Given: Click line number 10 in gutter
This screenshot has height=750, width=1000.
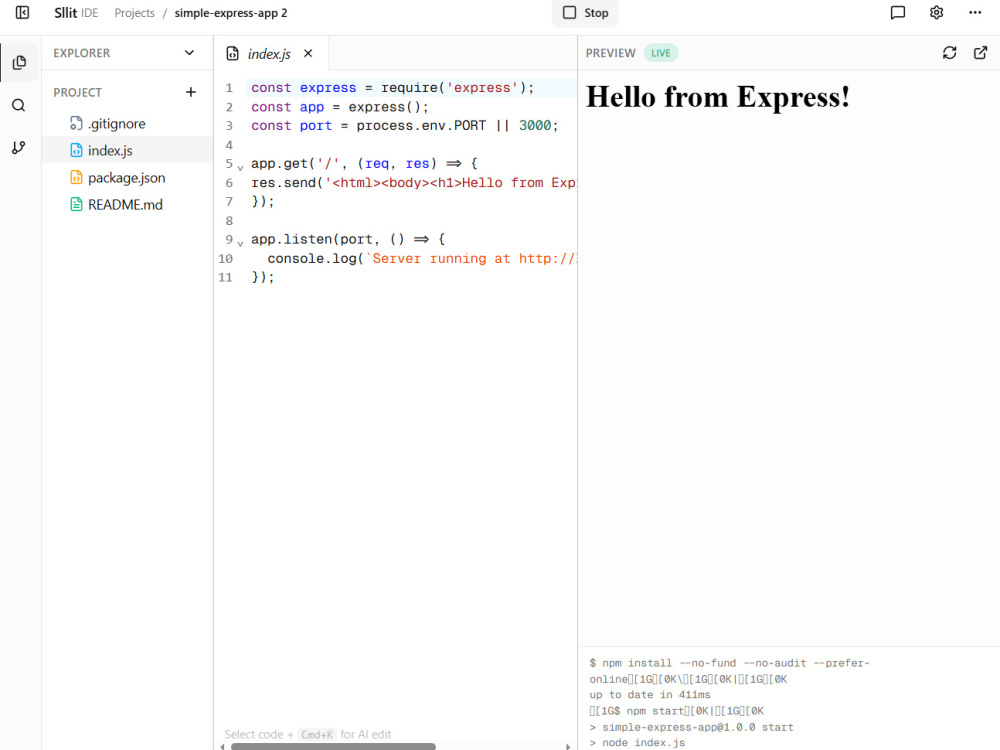Looking at the screenshot, I should [225, 259].
